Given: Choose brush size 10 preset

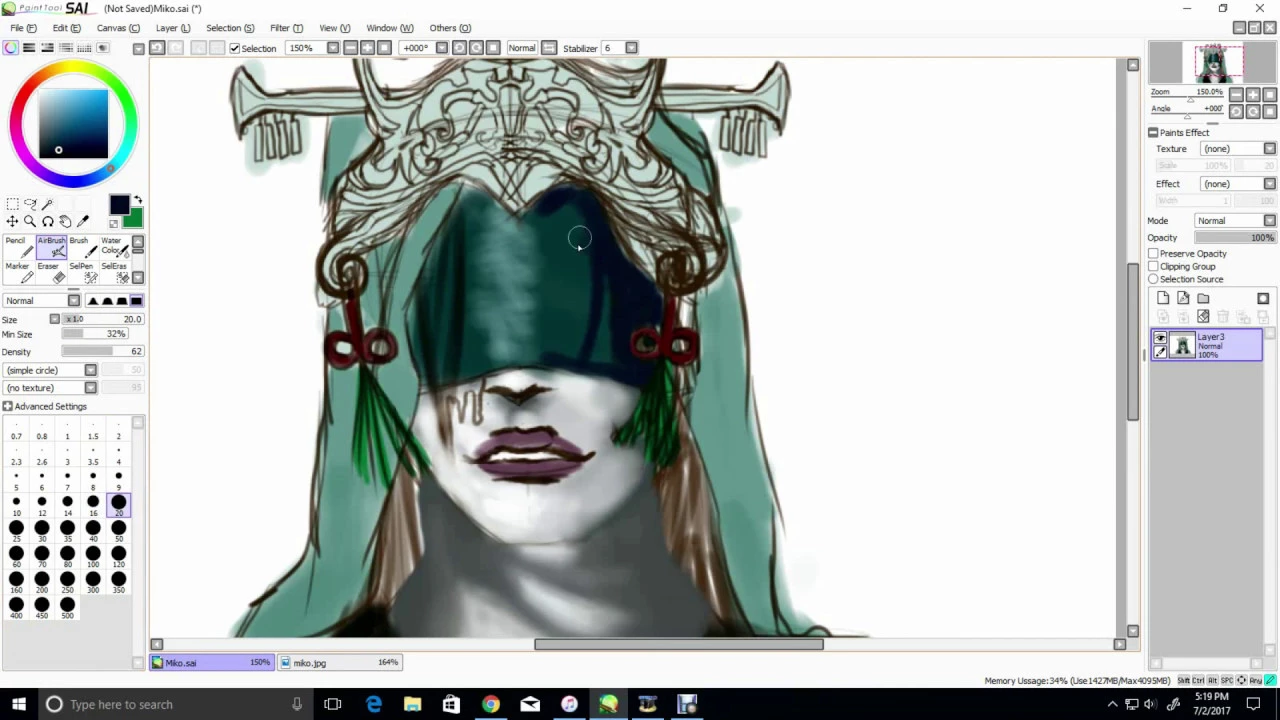Looking at the screenshot, I should click(16, 504).
